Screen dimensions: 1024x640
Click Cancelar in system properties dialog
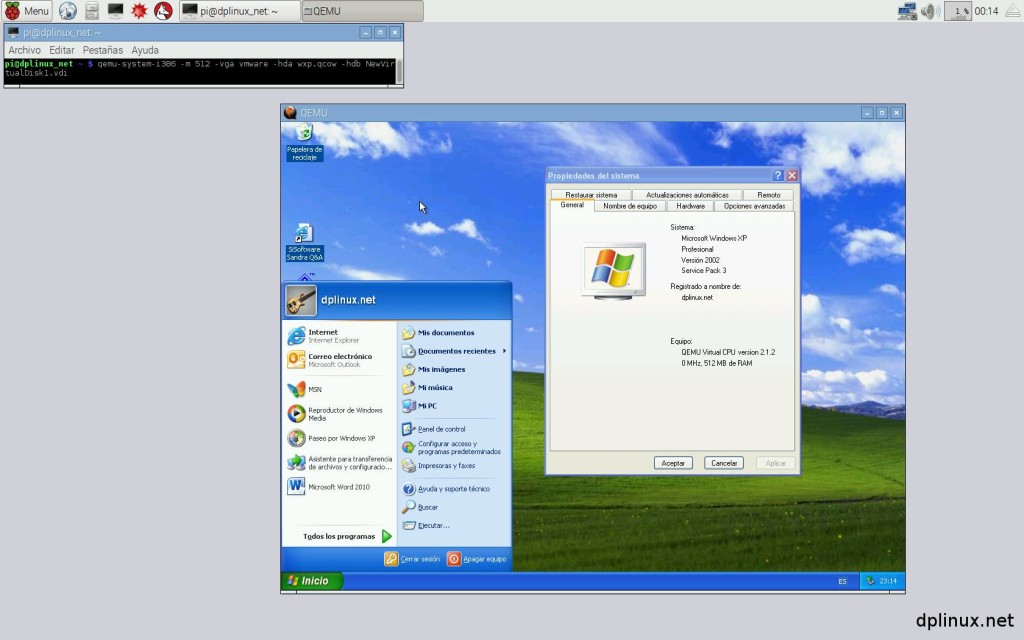pos(723,463)
